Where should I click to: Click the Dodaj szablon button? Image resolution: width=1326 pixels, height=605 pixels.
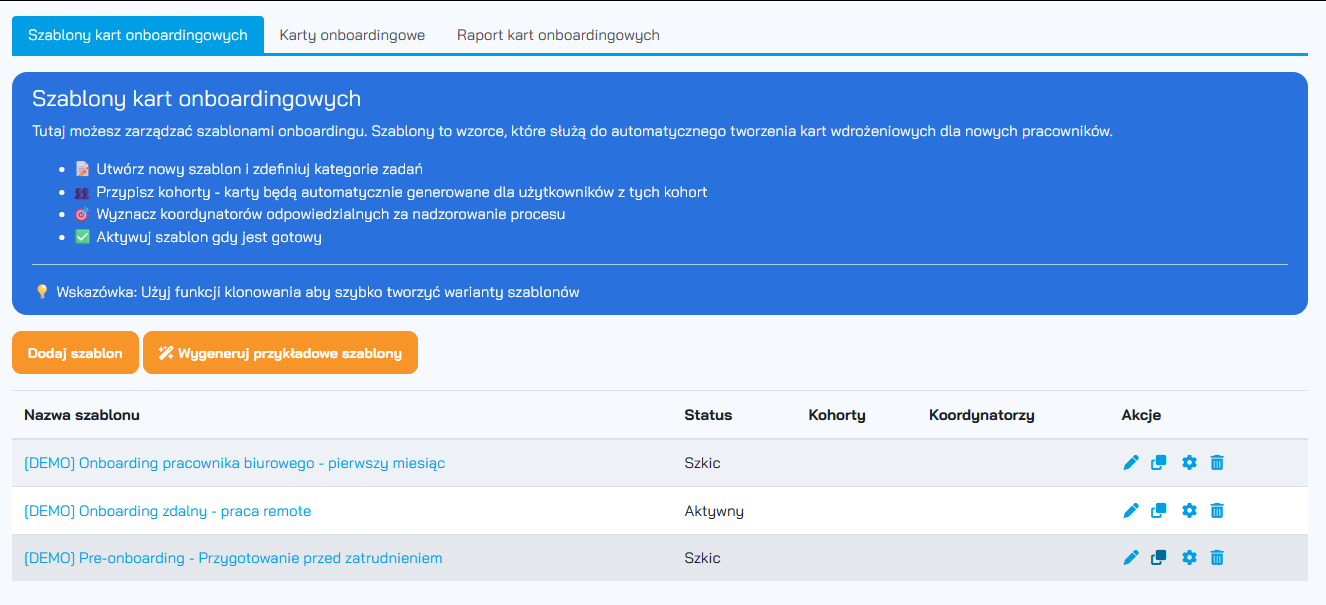75,353
